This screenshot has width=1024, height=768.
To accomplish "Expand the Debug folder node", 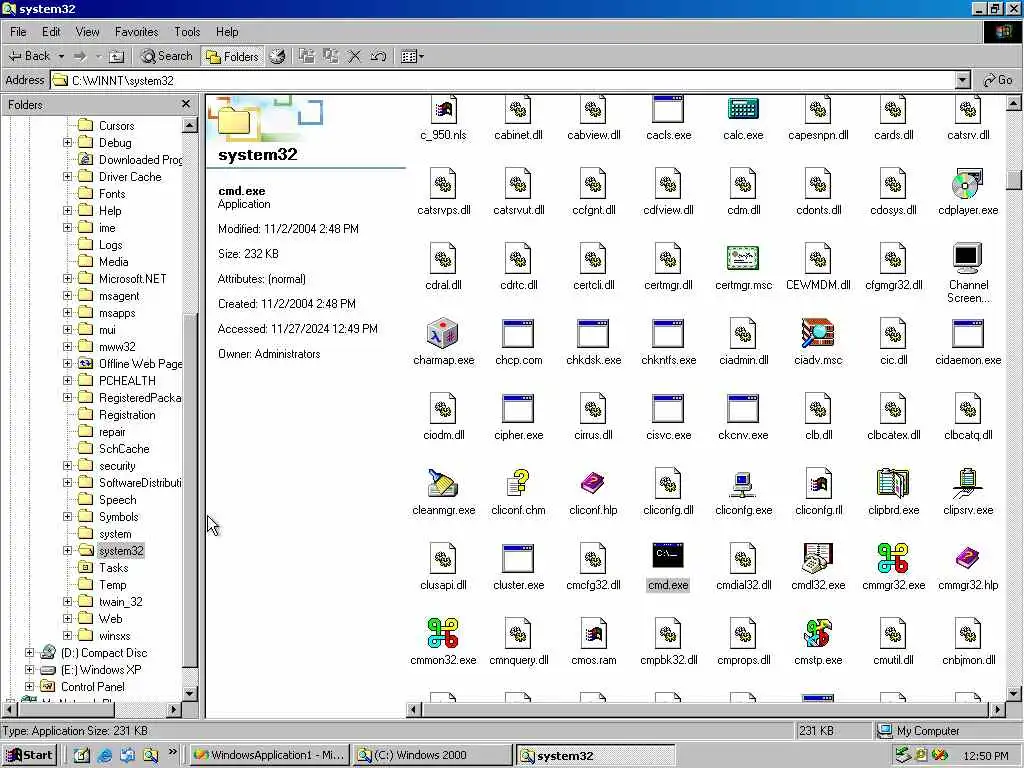I will [x=67, y=142].
